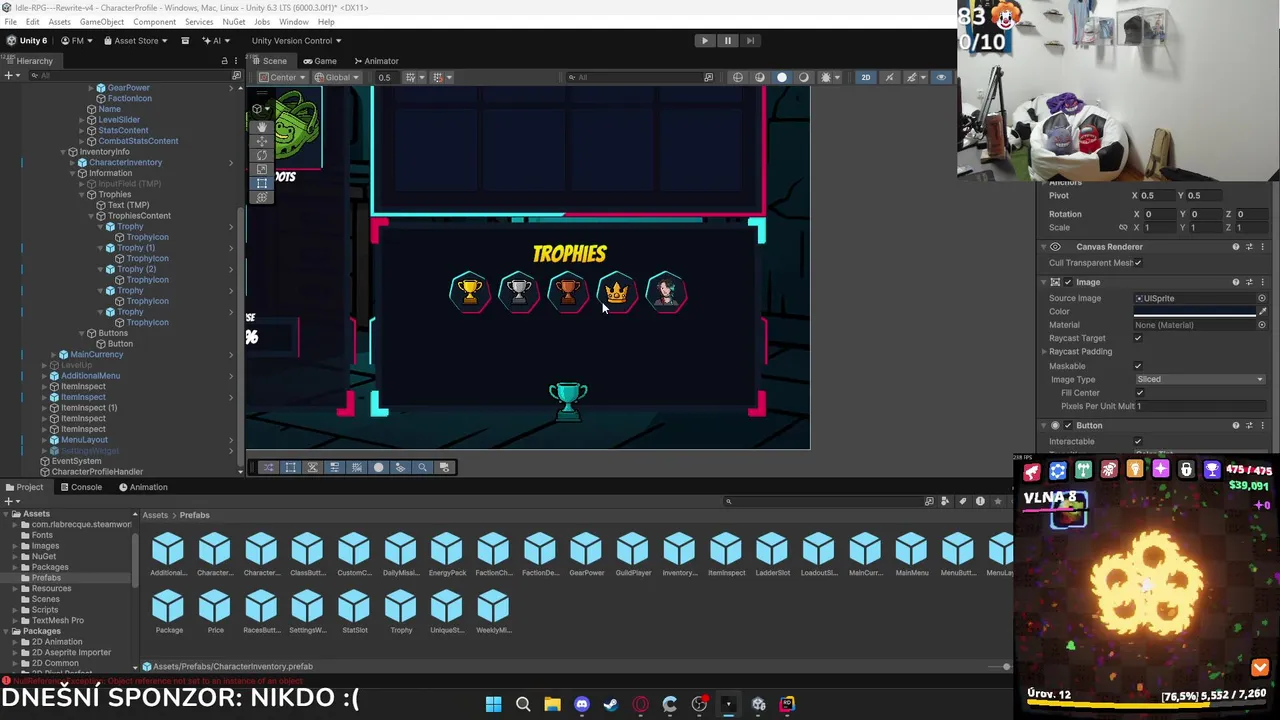Click the Source Image UISprite field
Image resolution: width=1280 pixels, height=720 pixels.
[1194, 298]
